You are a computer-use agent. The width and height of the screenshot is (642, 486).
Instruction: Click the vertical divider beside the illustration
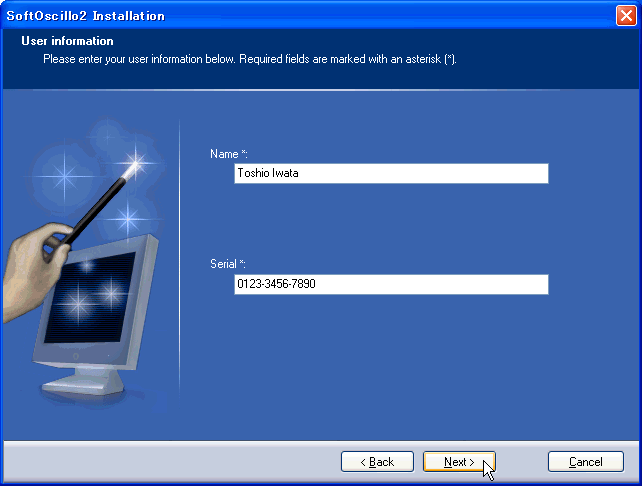[x=179, y=258]
